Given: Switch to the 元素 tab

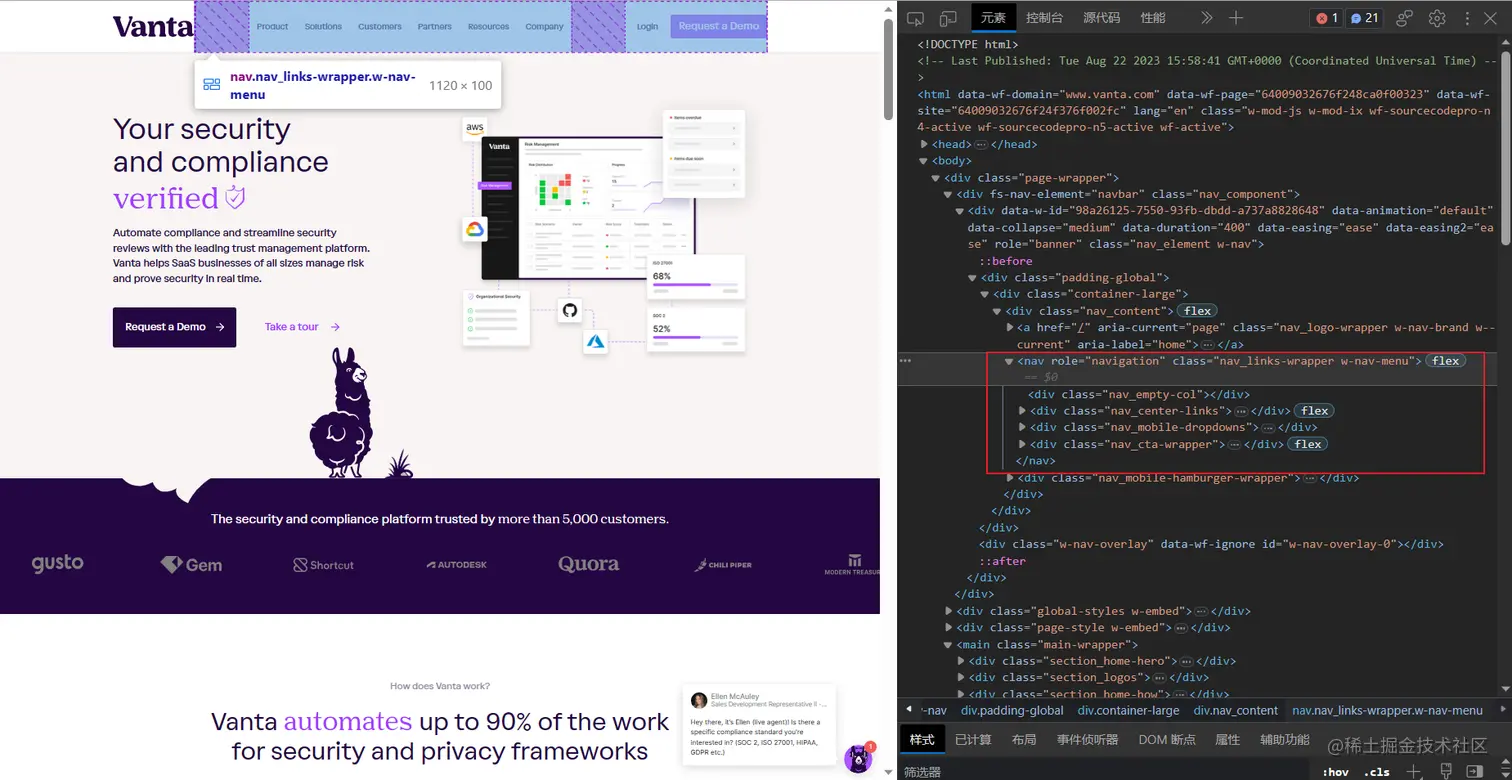Looking at the screenshot, I should point(993,17).
